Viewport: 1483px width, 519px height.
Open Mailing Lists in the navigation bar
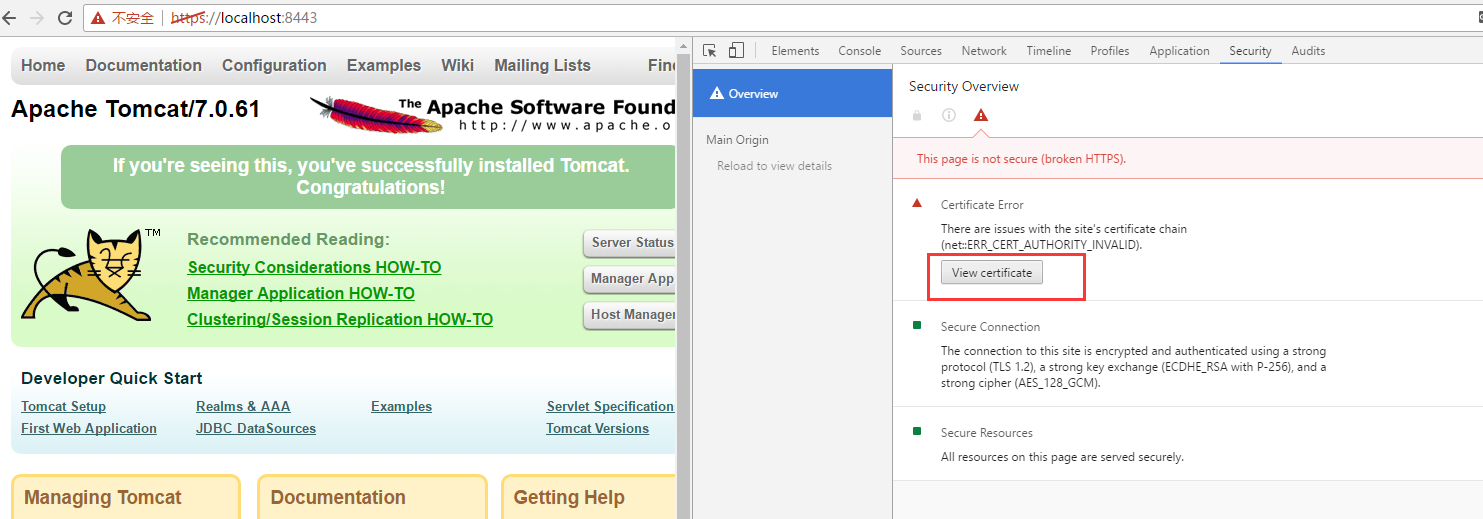pos(543,65)
